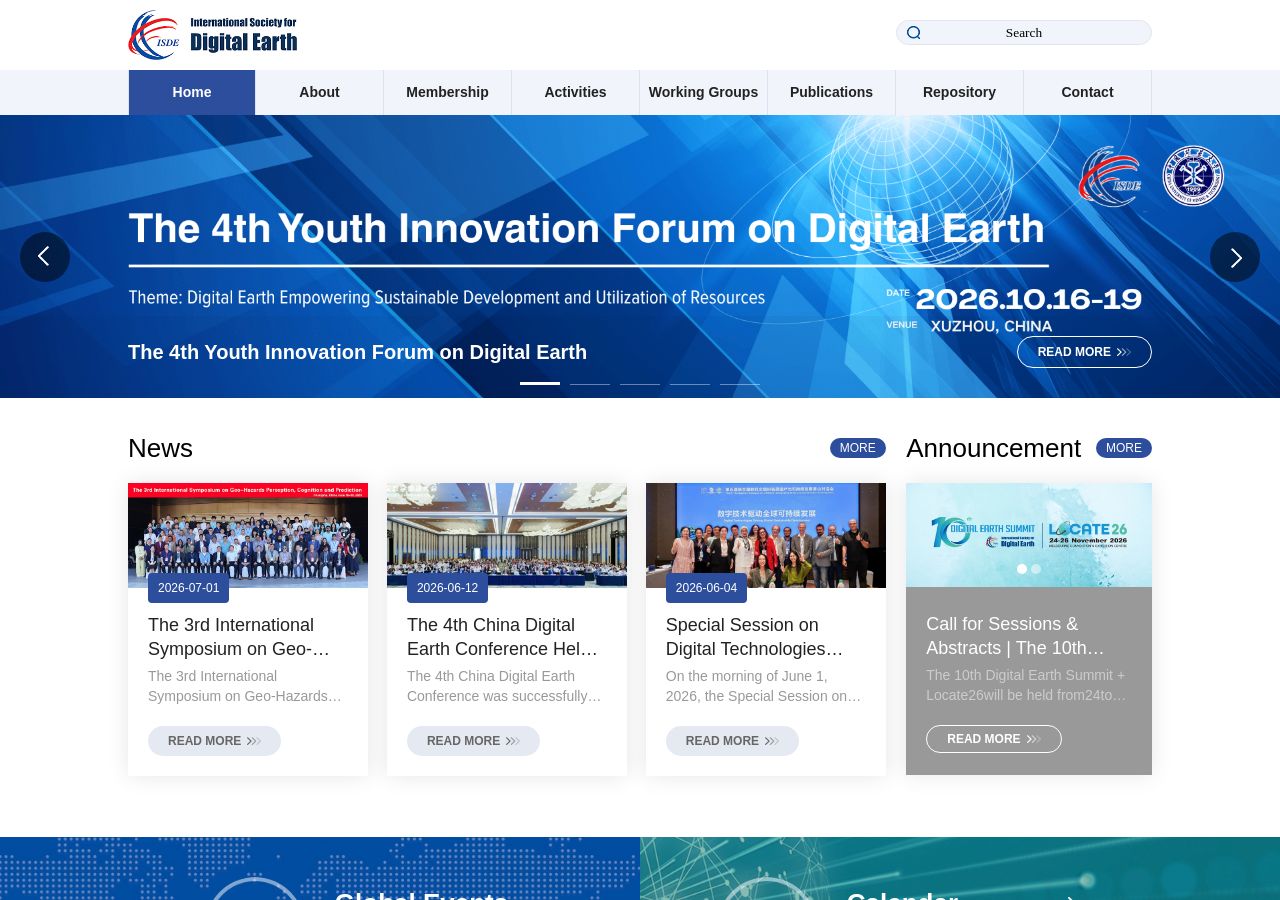The height and width of the screenshot is (900, 1280).
Task: Click MORE button beside Announcement heading
Action: tap(1124, 448)
